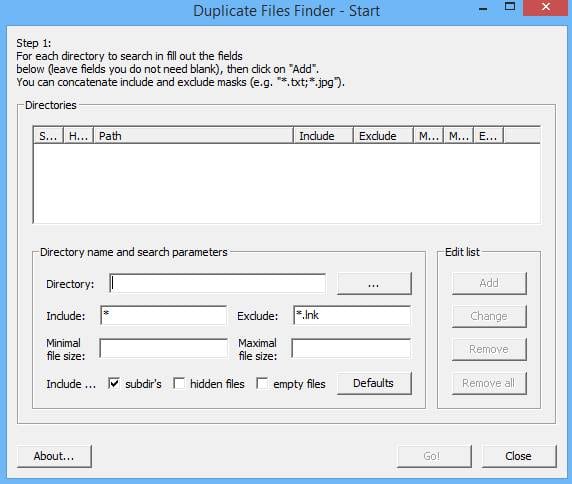This screenshot has width=572, height=484.
Task: Click the Add button in Edit list
Action: pos(489,283)
